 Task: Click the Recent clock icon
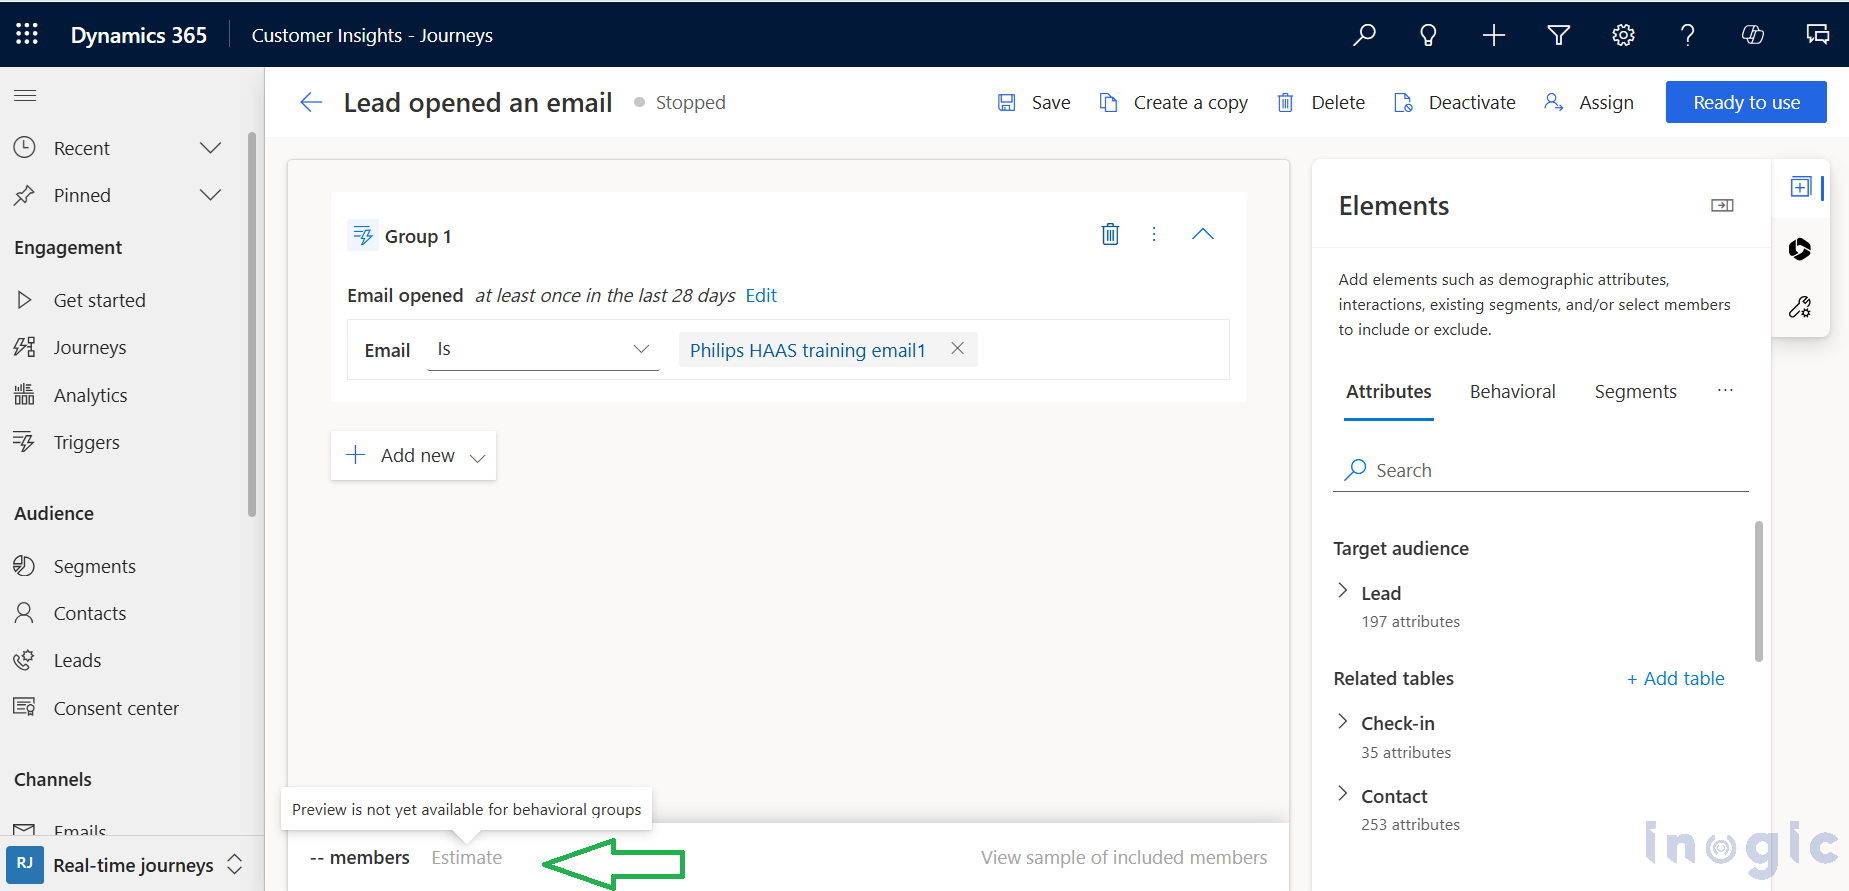click(x=25, y=148)
